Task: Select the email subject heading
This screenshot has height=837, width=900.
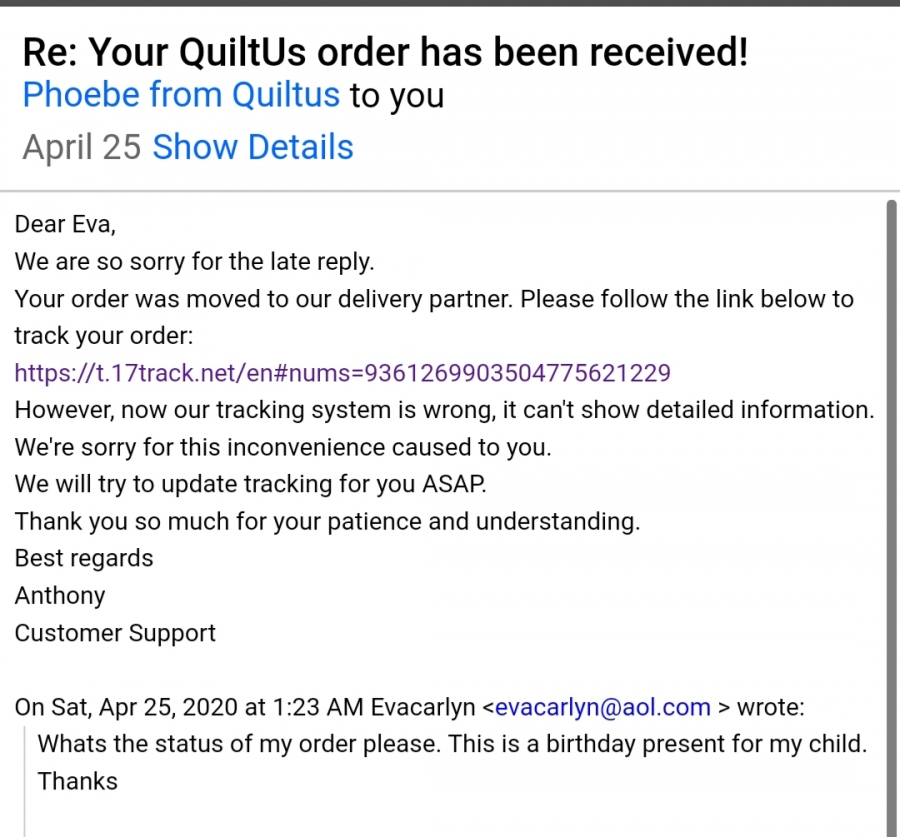Action: (x=385, y=52)
